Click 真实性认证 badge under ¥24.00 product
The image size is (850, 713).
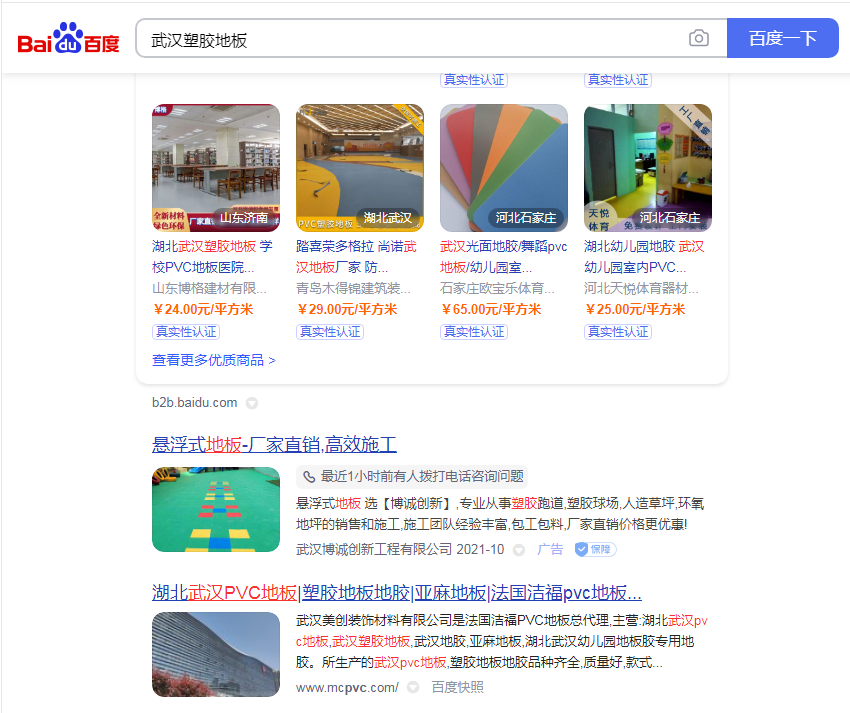point(186,331)
